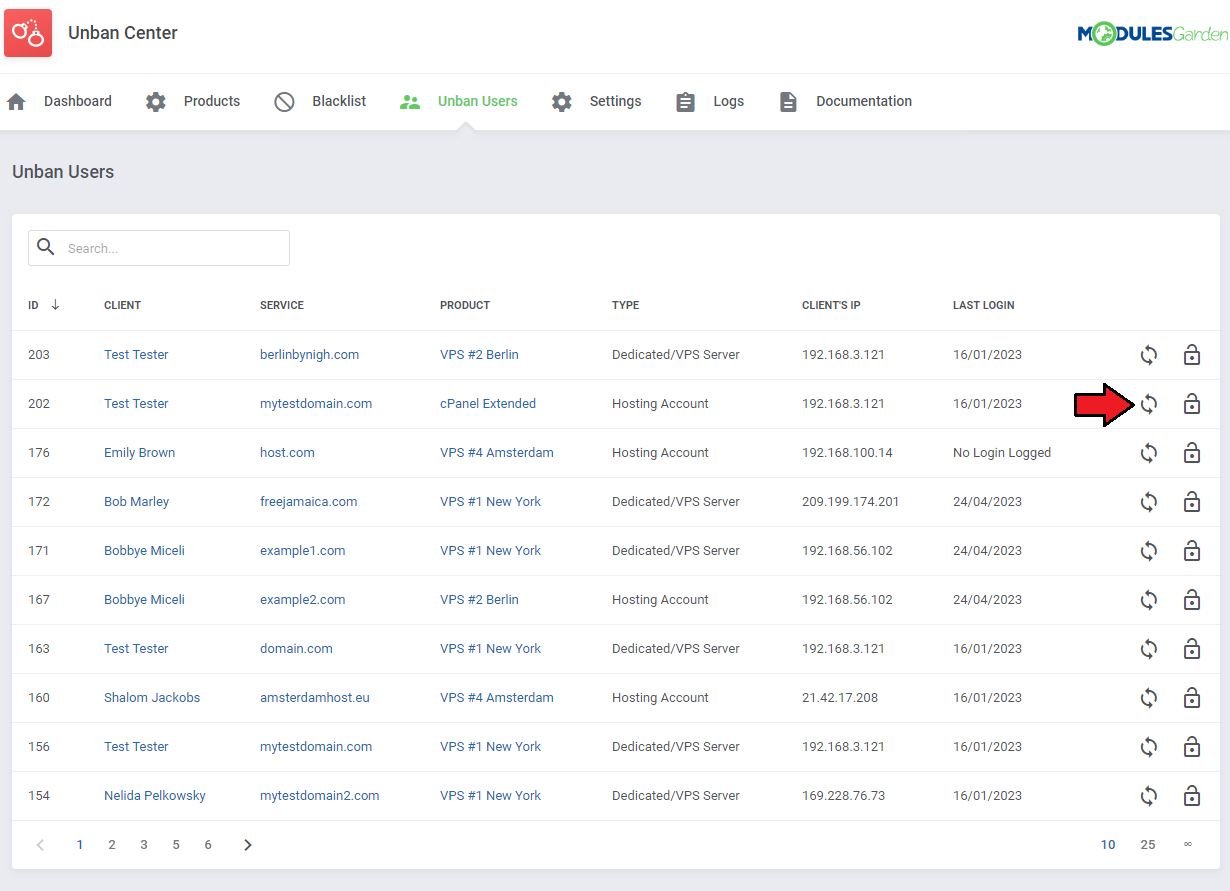Click refresh icon for Bob Marley row
Viewport: 1230px width, 891px height.
point(1149,502)
